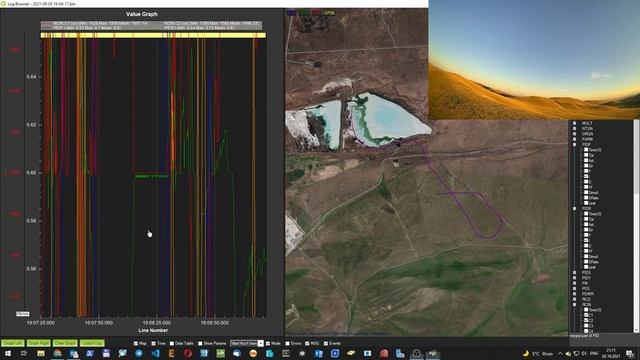Expand the ORGN tree node
Viewport: 640px width, 360px height.
click(574, 134)
